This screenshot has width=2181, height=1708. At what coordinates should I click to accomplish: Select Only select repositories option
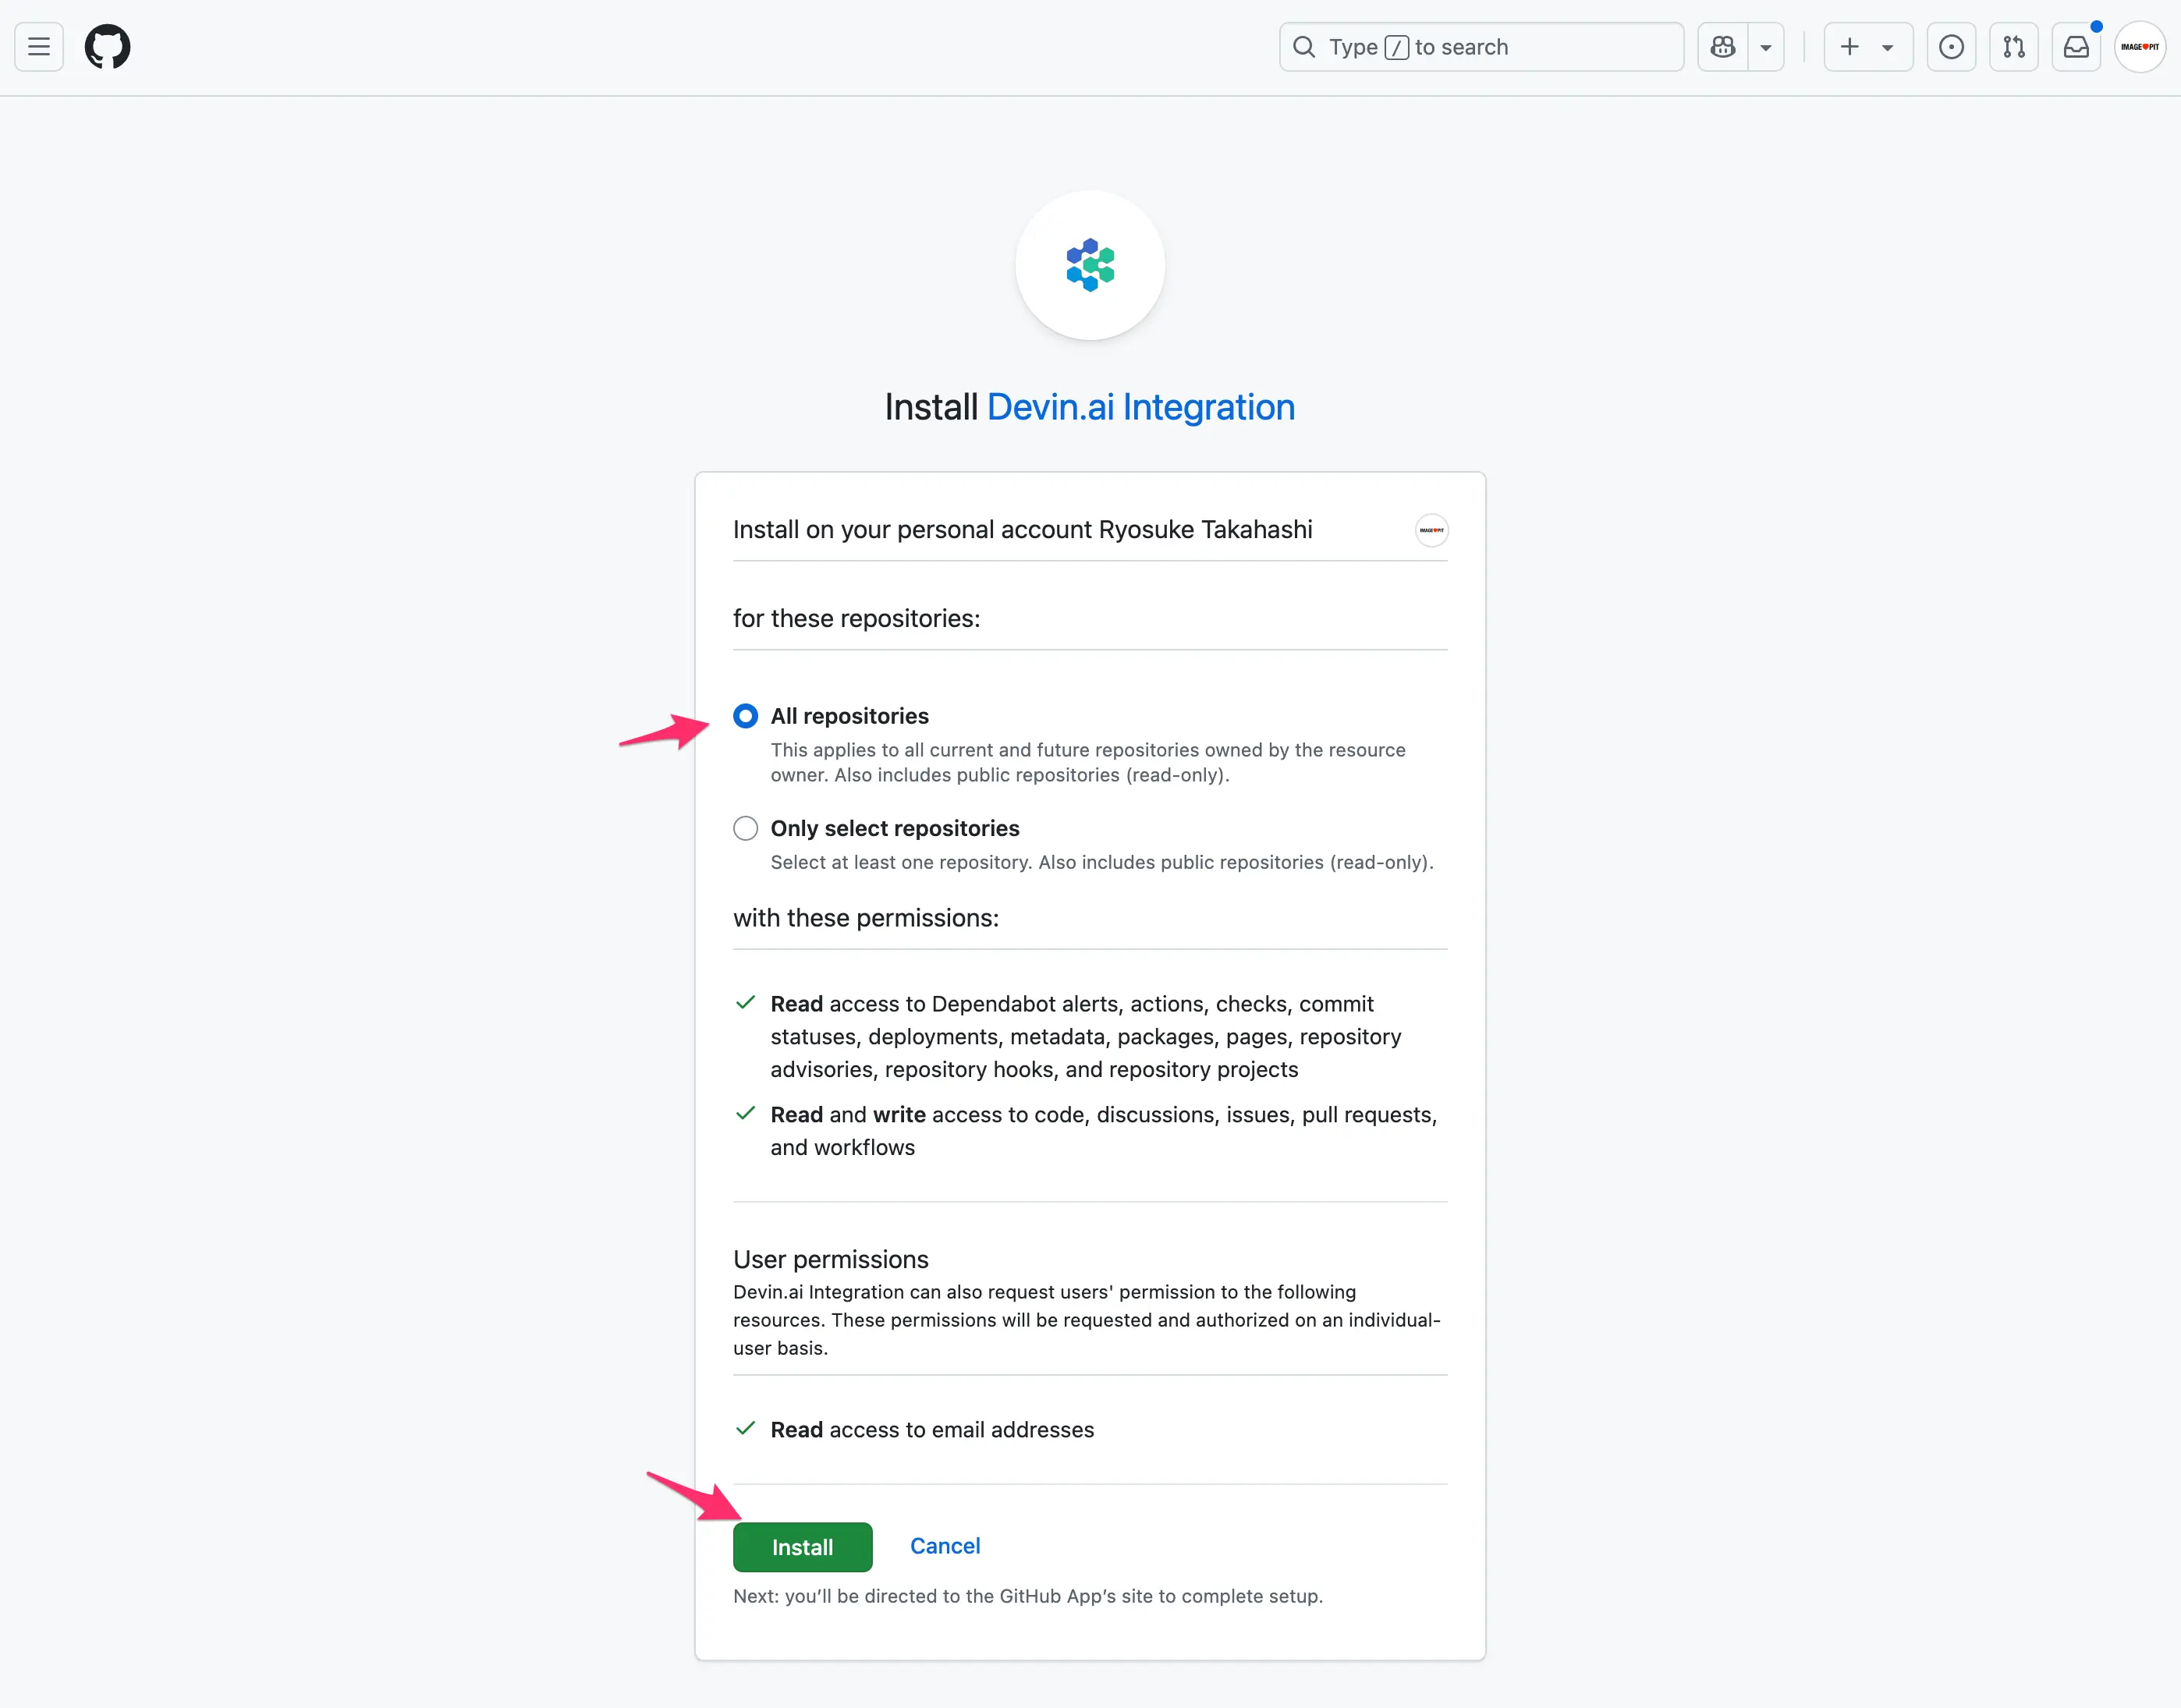point(745,828)
